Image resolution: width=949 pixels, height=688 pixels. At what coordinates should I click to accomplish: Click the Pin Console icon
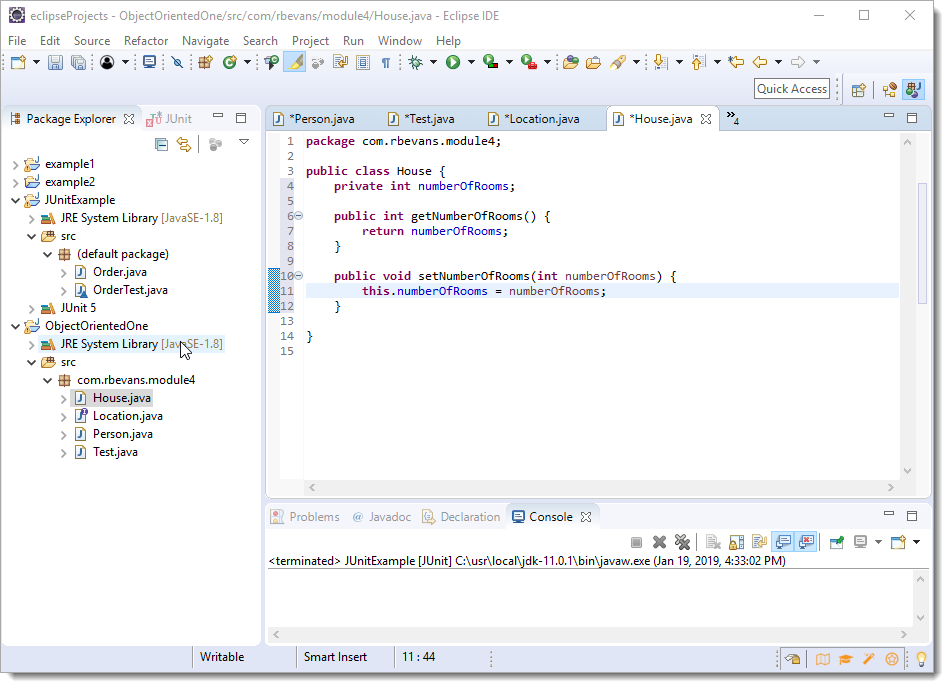pyautogui.click(x=836, y=542)
